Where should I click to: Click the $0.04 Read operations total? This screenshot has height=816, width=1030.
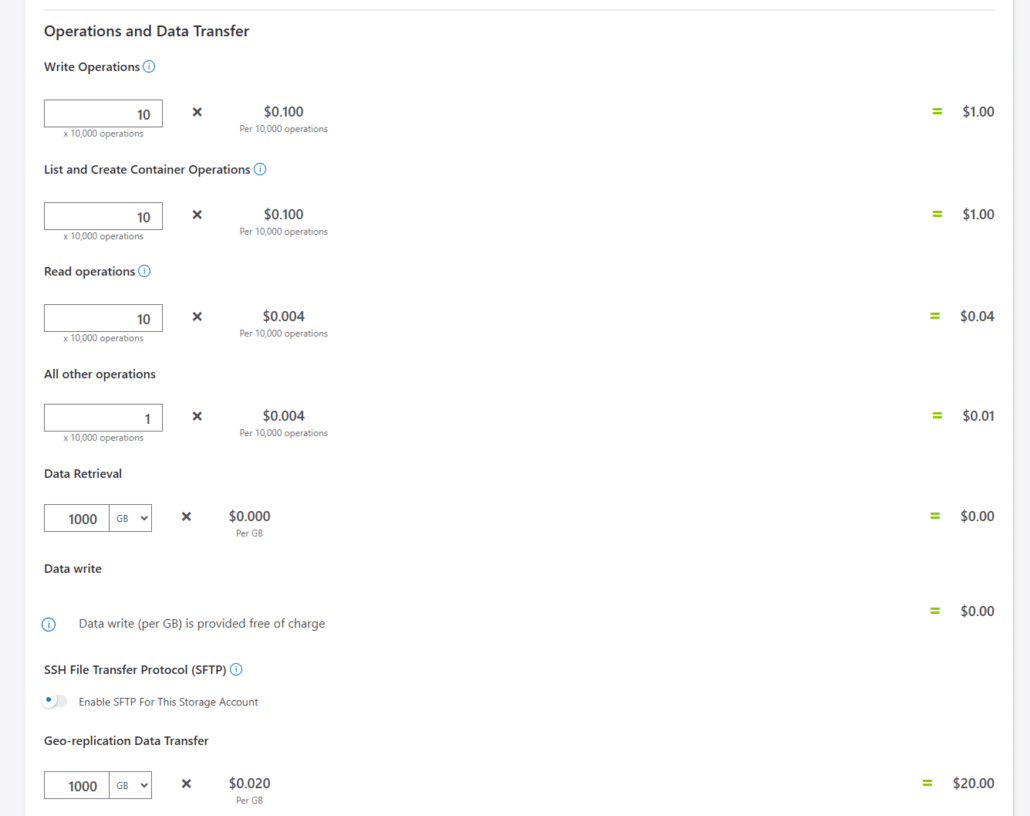[978, 315]
